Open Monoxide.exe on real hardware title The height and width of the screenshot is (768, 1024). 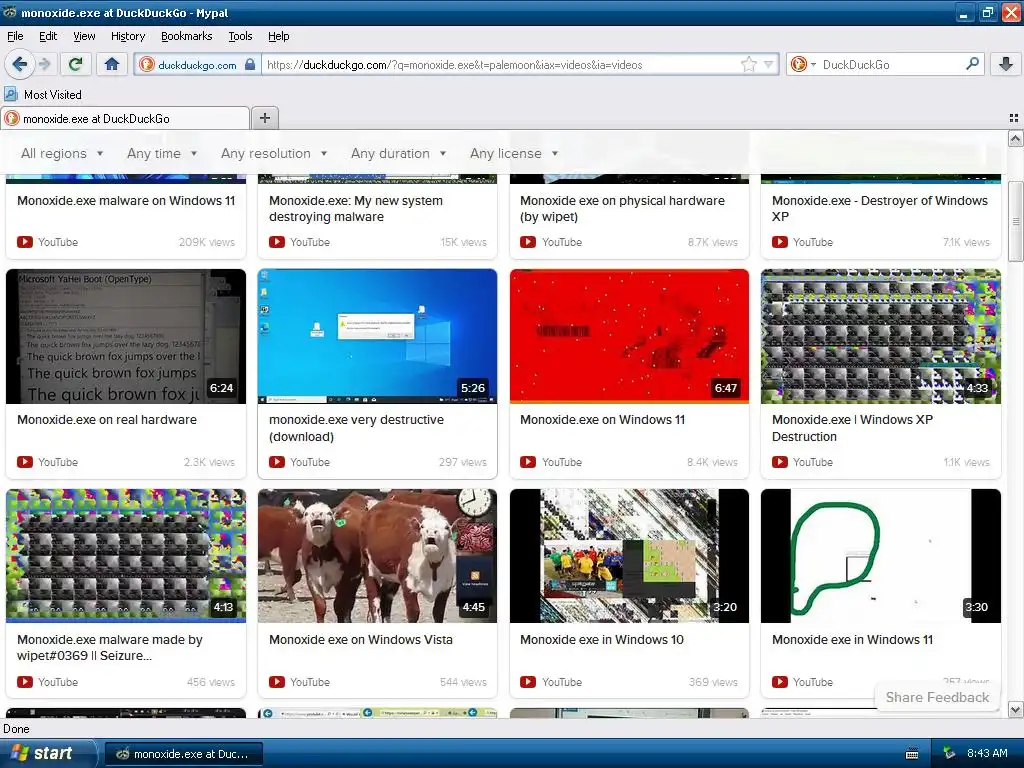[x=107, y=420]
